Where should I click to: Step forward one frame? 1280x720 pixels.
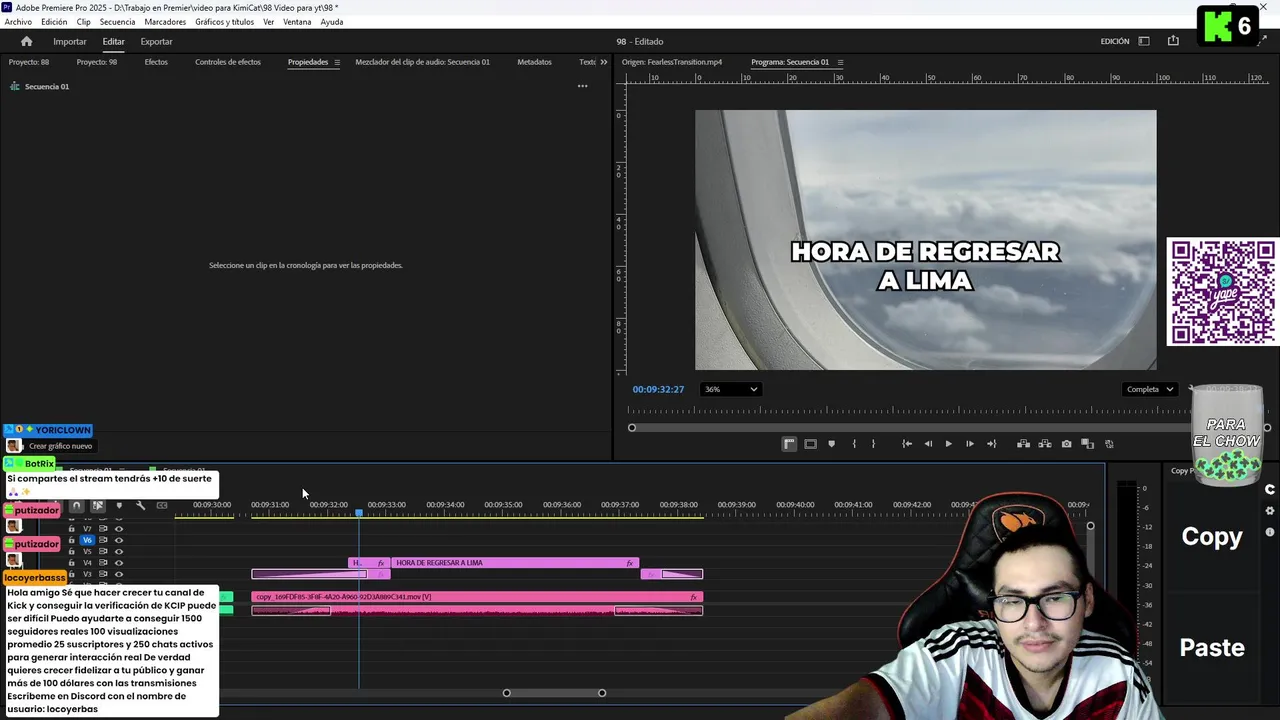pyautogui.click(x=969, y=444)
